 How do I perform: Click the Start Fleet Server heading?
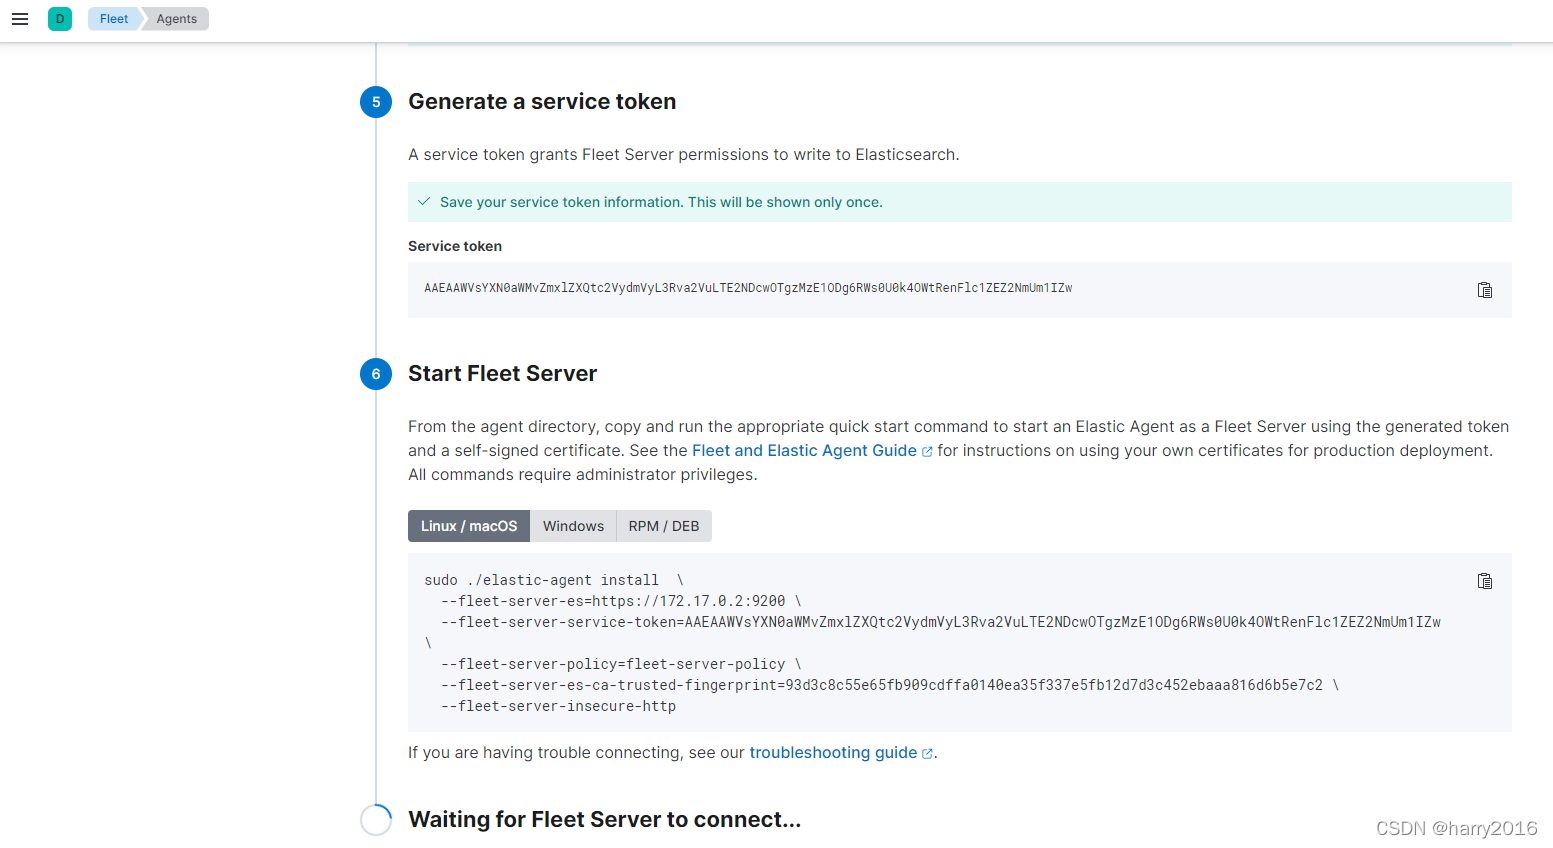(x=502, y=374)
